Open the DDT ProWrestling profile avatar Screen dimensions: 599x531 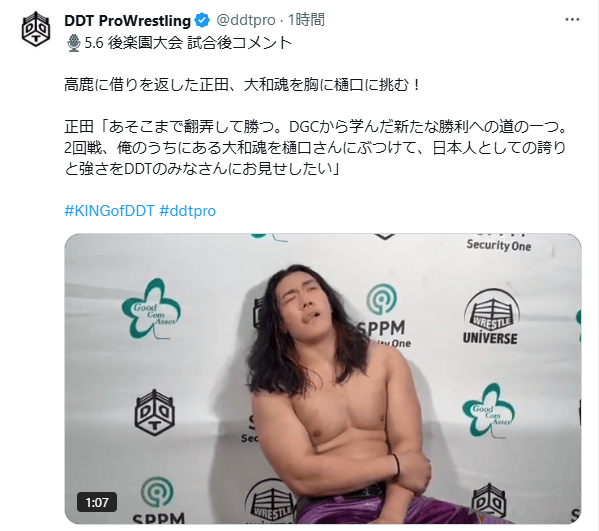pyautogui.click(x=36, y=29)
